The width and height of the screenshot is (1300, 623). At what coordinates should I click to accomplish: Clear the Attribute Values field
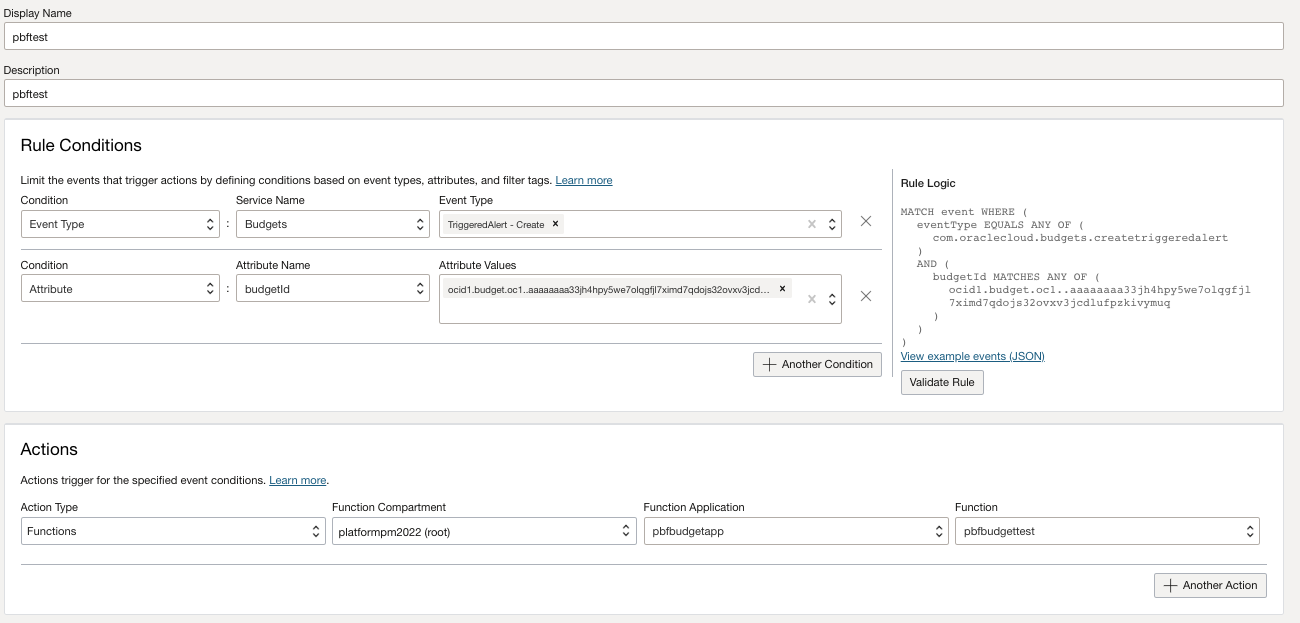point(811,297)
